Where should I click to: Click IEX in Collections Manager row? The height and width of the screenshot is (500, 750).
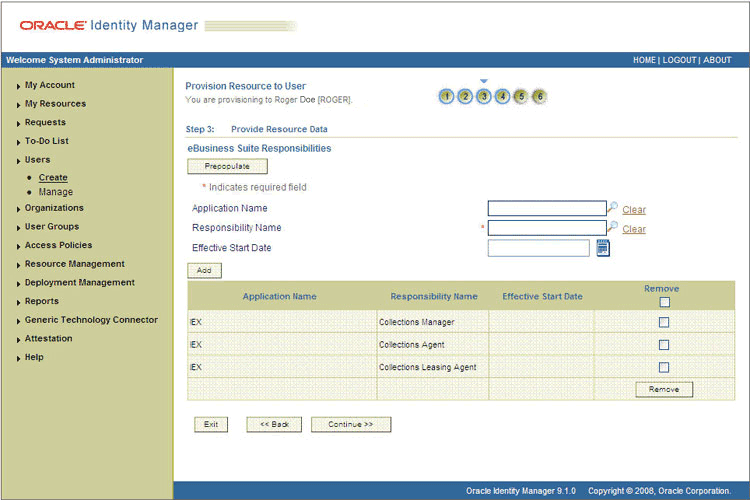click(x=196, y=322)
